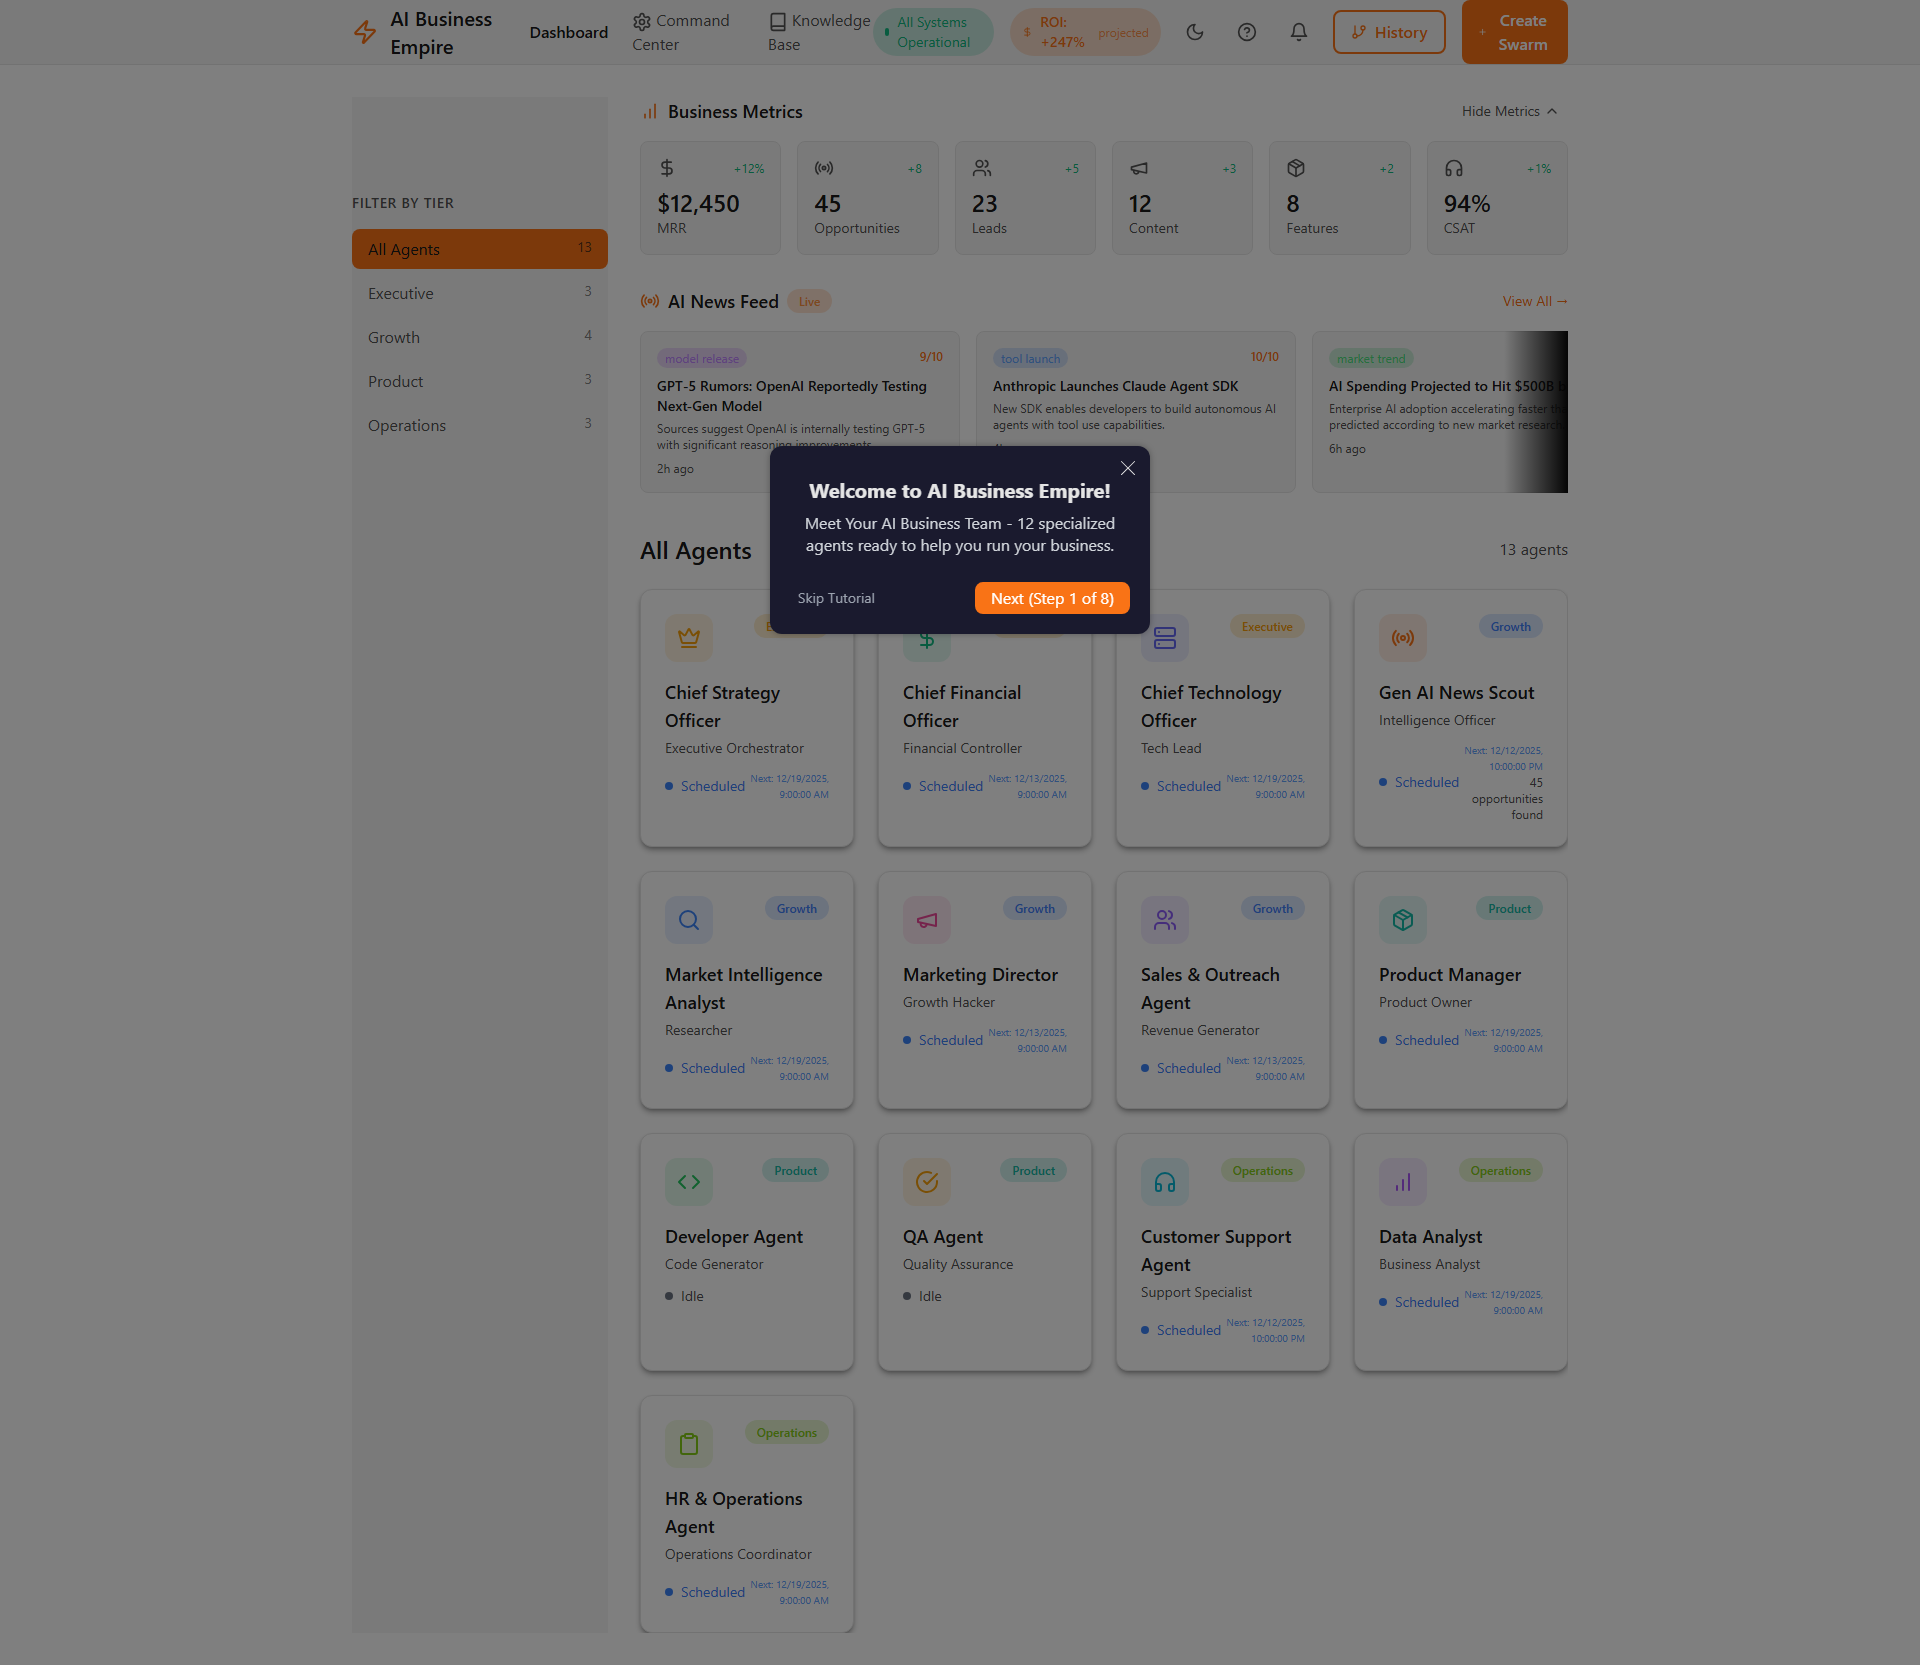Screen dimensions: 1920x1665
Task: Click Growth tag on Gen AI News Scout
Action: coord(1510,627)
